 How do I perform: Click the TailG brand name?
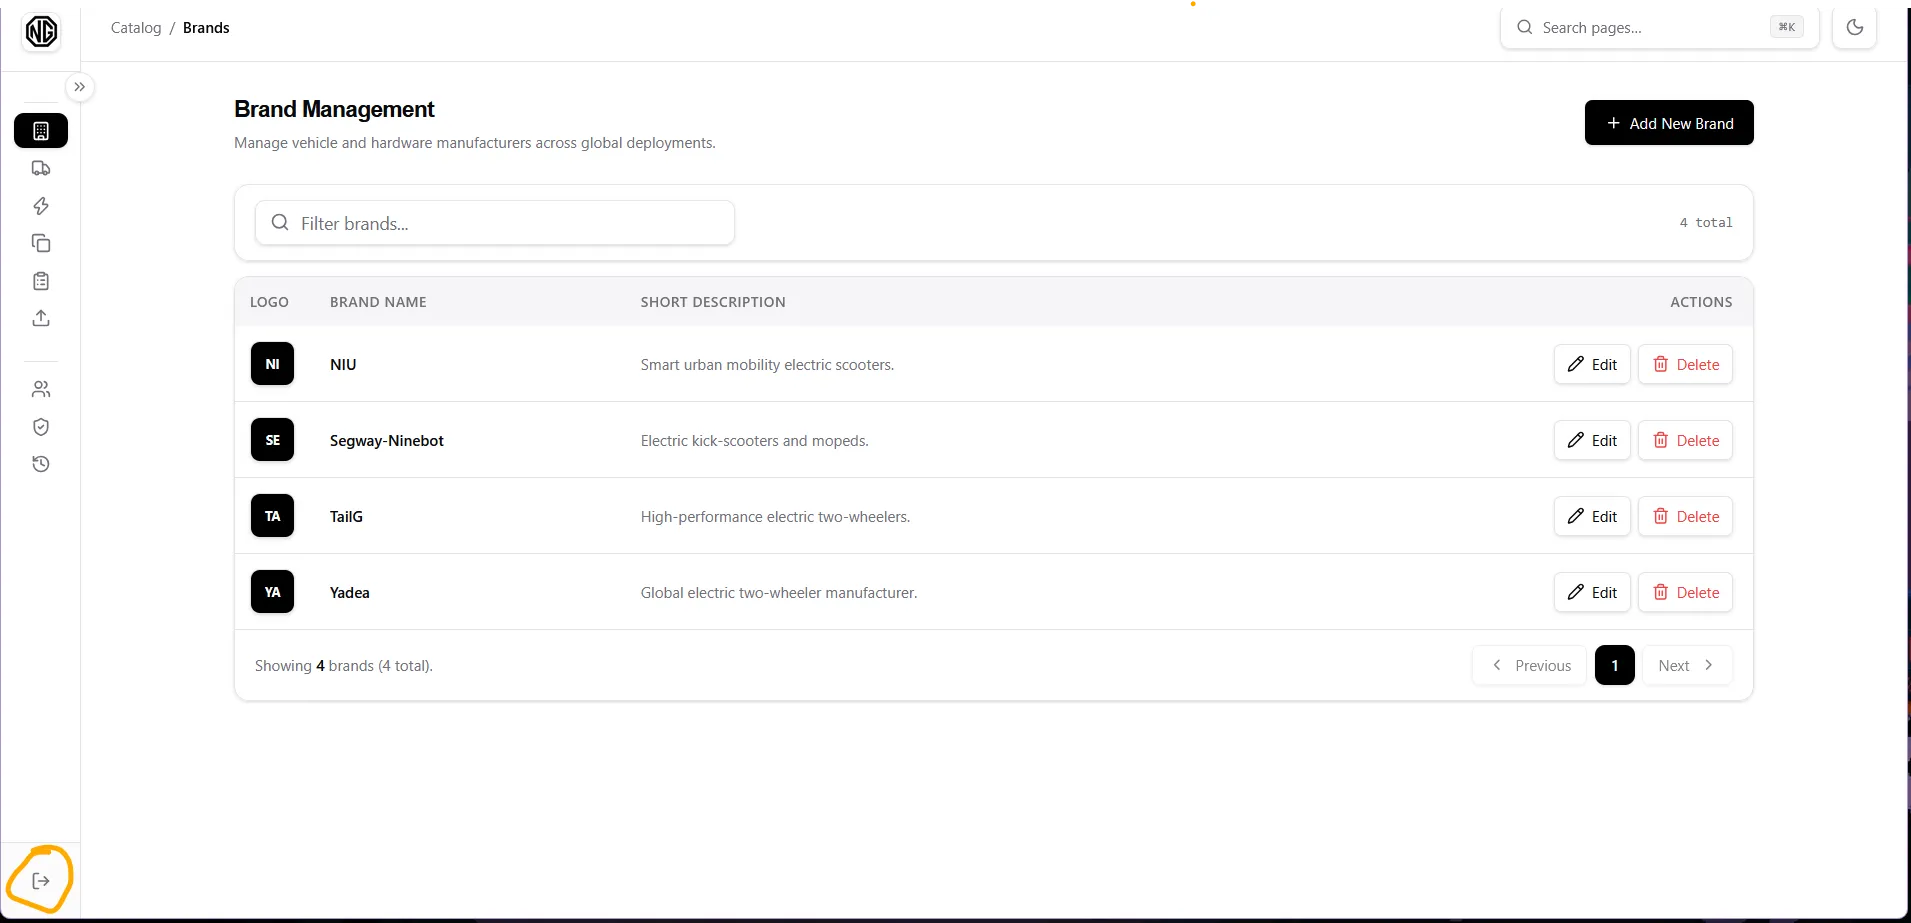(x=346, y=516)
